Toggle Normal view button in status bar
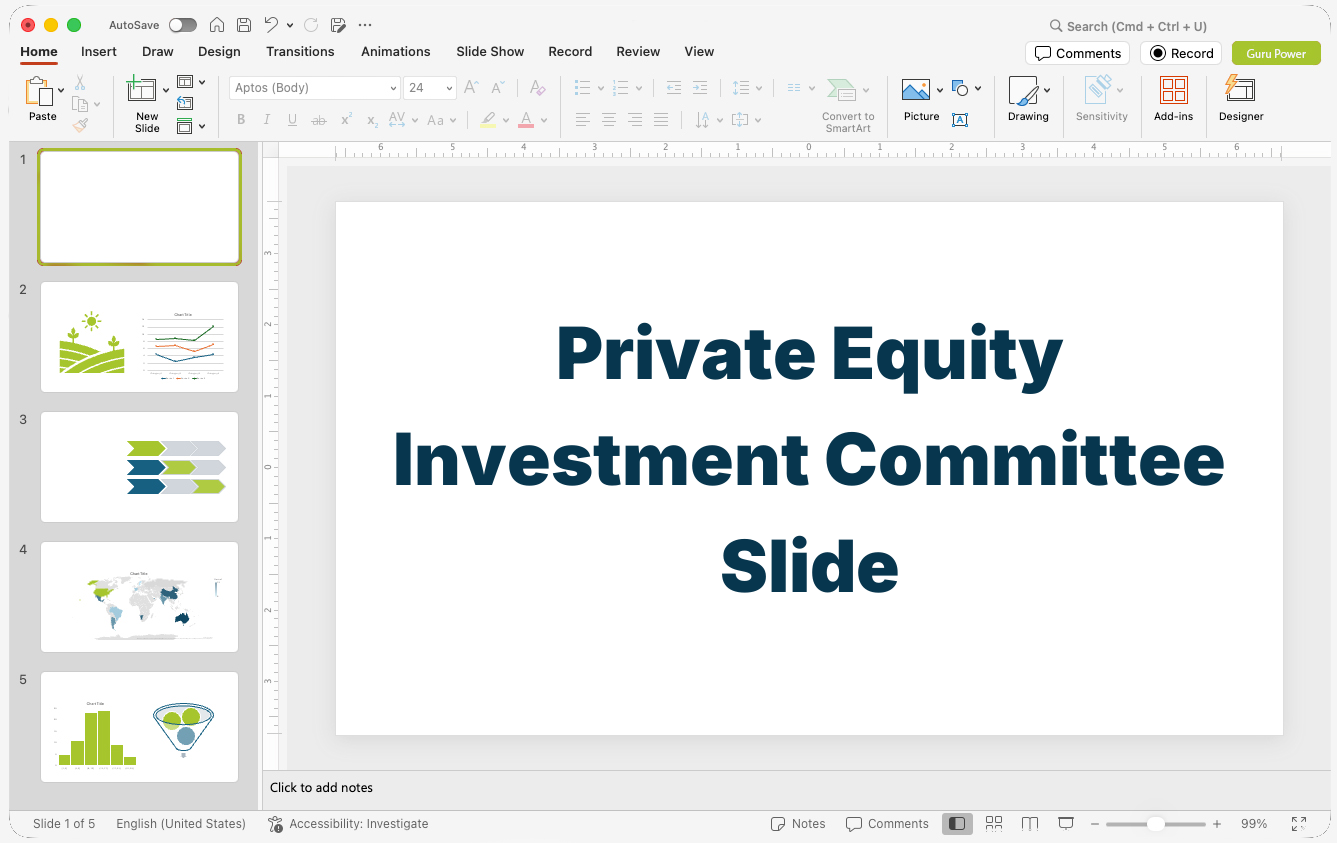This screenshot has width=1337, height=843. 957,824
